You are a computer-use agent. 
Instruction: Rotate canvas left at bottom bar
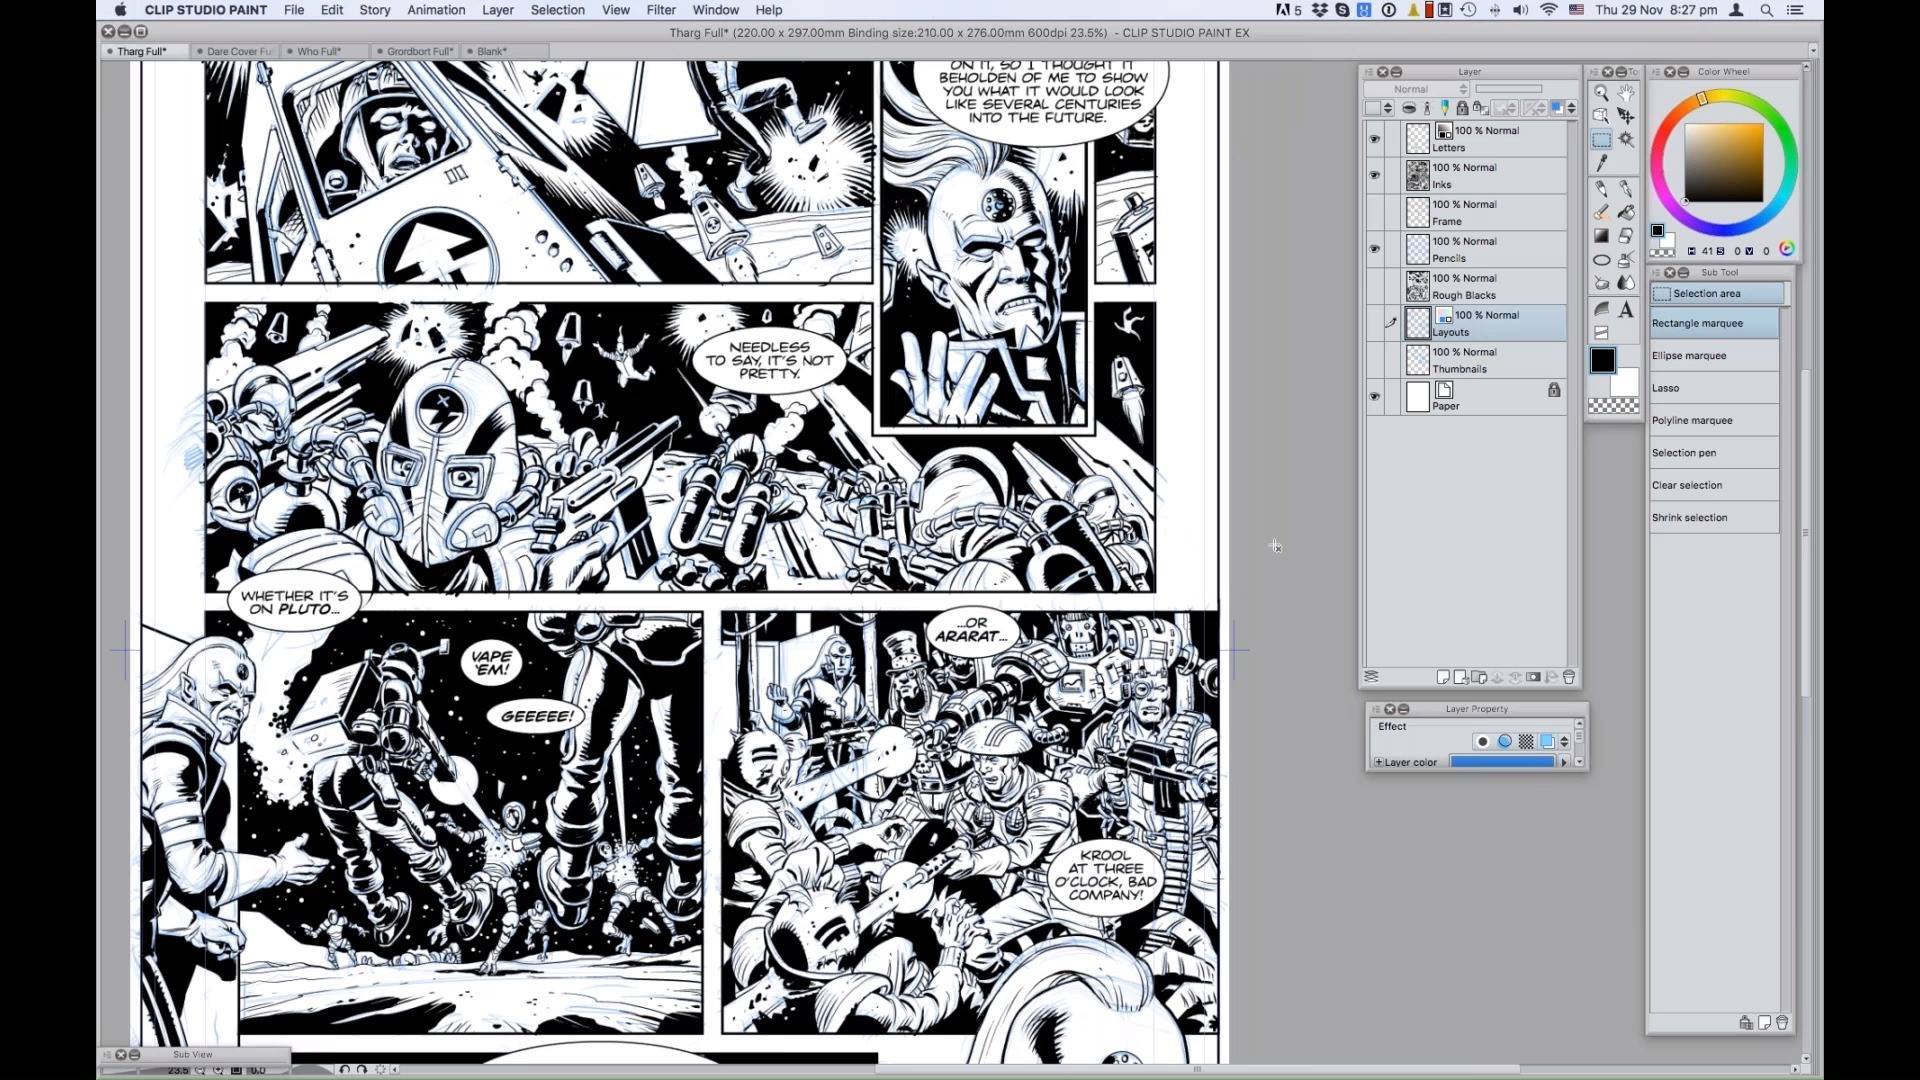click(344, 1069)
